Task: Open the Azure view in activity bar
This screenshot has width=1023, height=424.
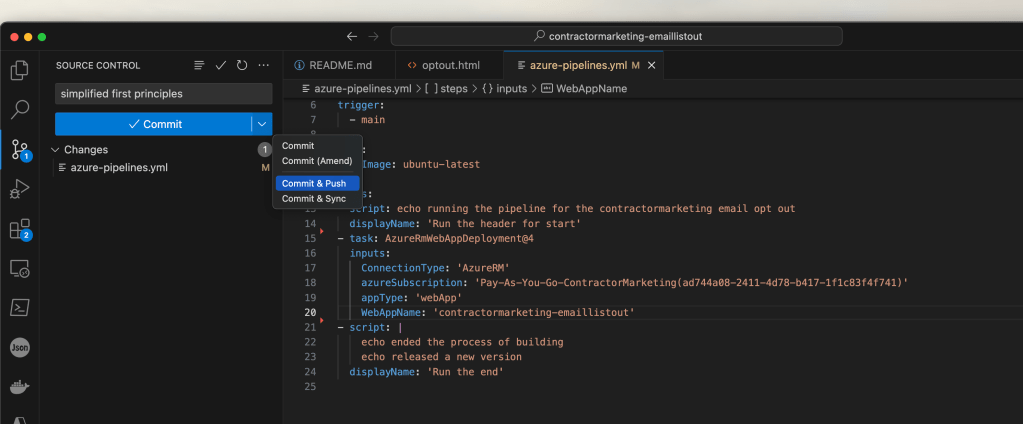Action: click(20, 419)
